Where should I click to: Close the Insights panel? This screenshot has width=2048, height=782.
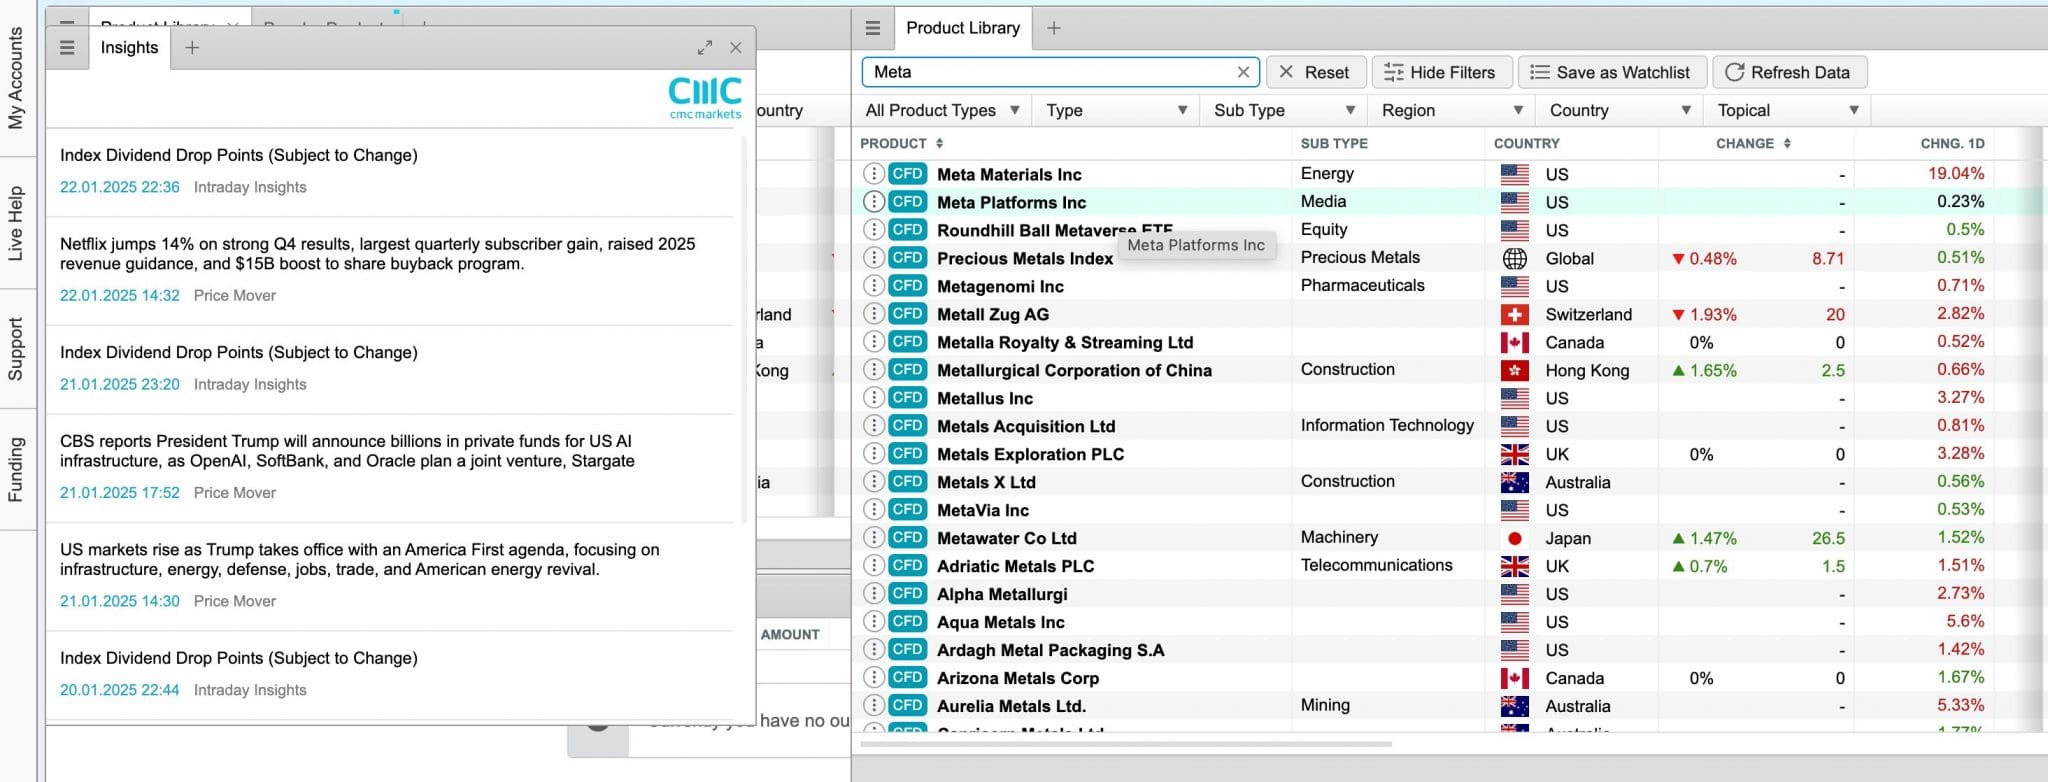click(736, 47)
